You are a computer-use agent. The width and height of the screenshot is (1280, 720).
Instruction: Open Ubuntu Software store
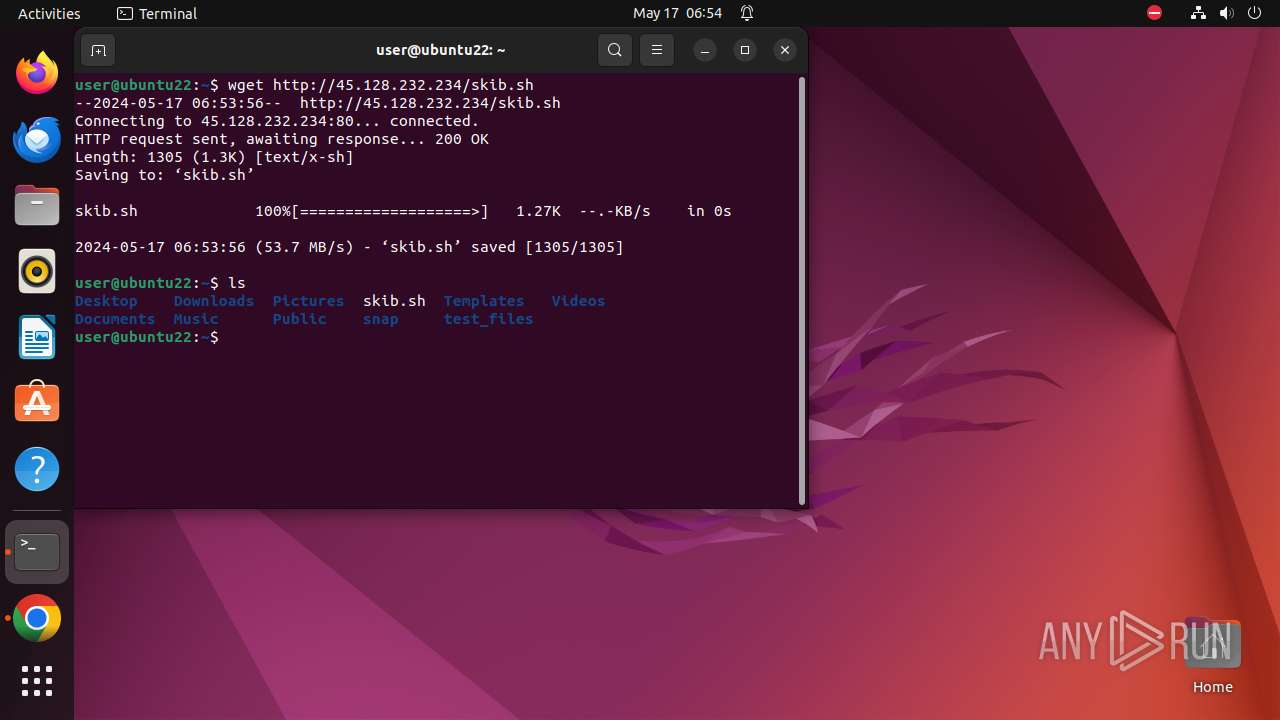[x=37, y=403]
